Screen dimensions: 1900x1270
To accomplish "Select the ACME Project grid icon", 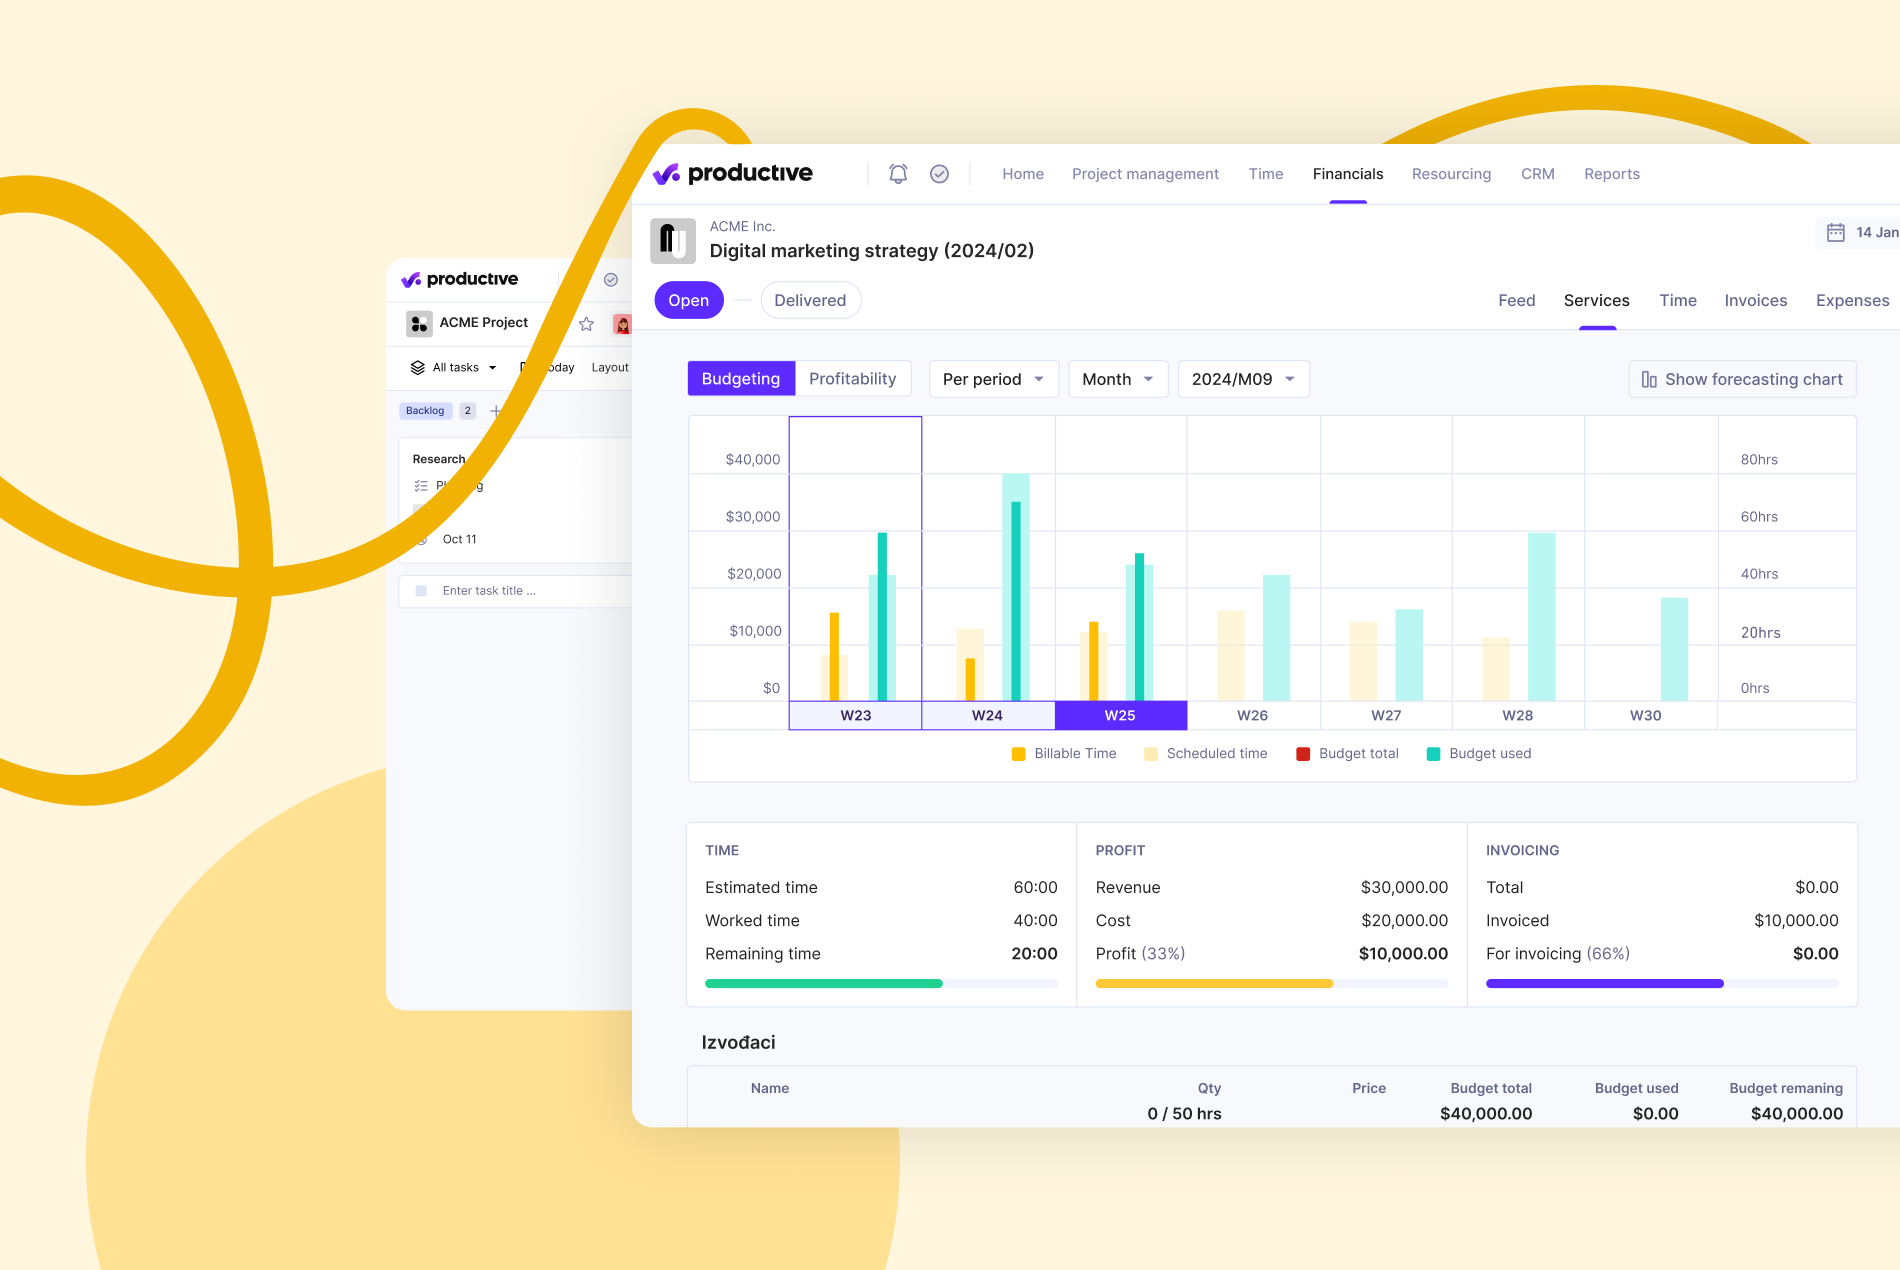I will (419, 323).
